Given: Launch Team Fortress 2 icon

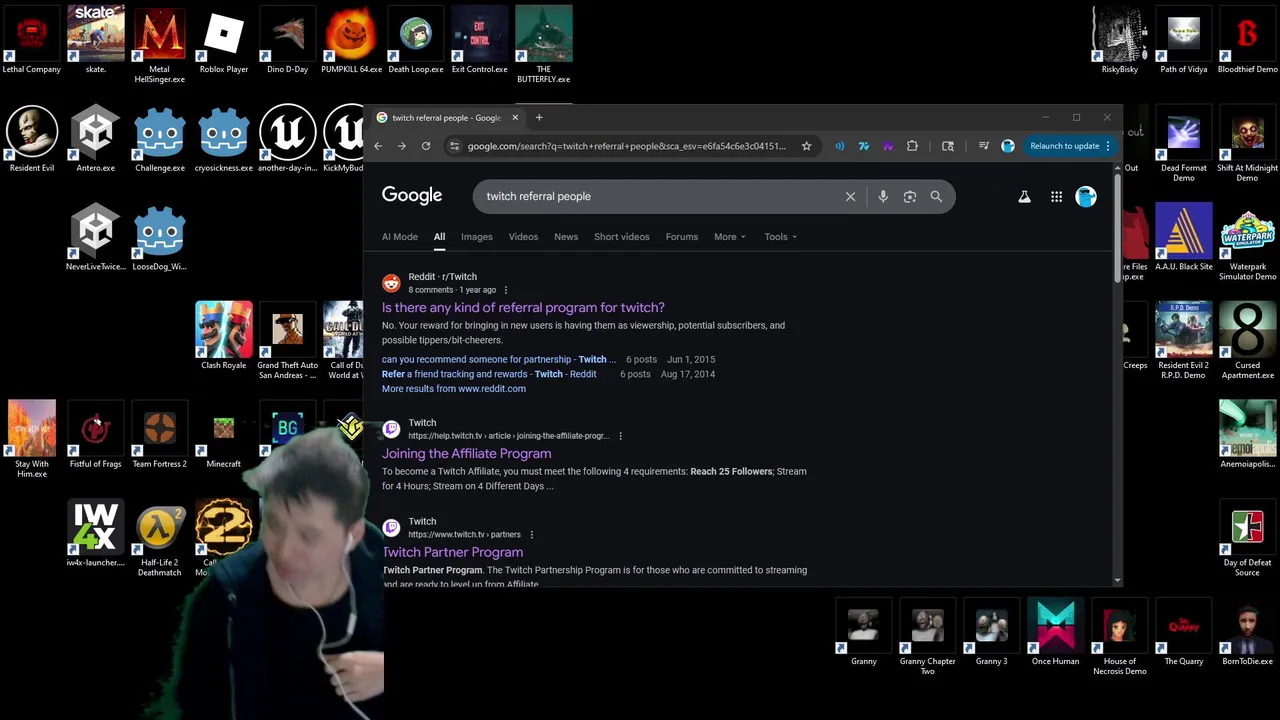Looking at the screenshot, I should (x=160, y=434).
